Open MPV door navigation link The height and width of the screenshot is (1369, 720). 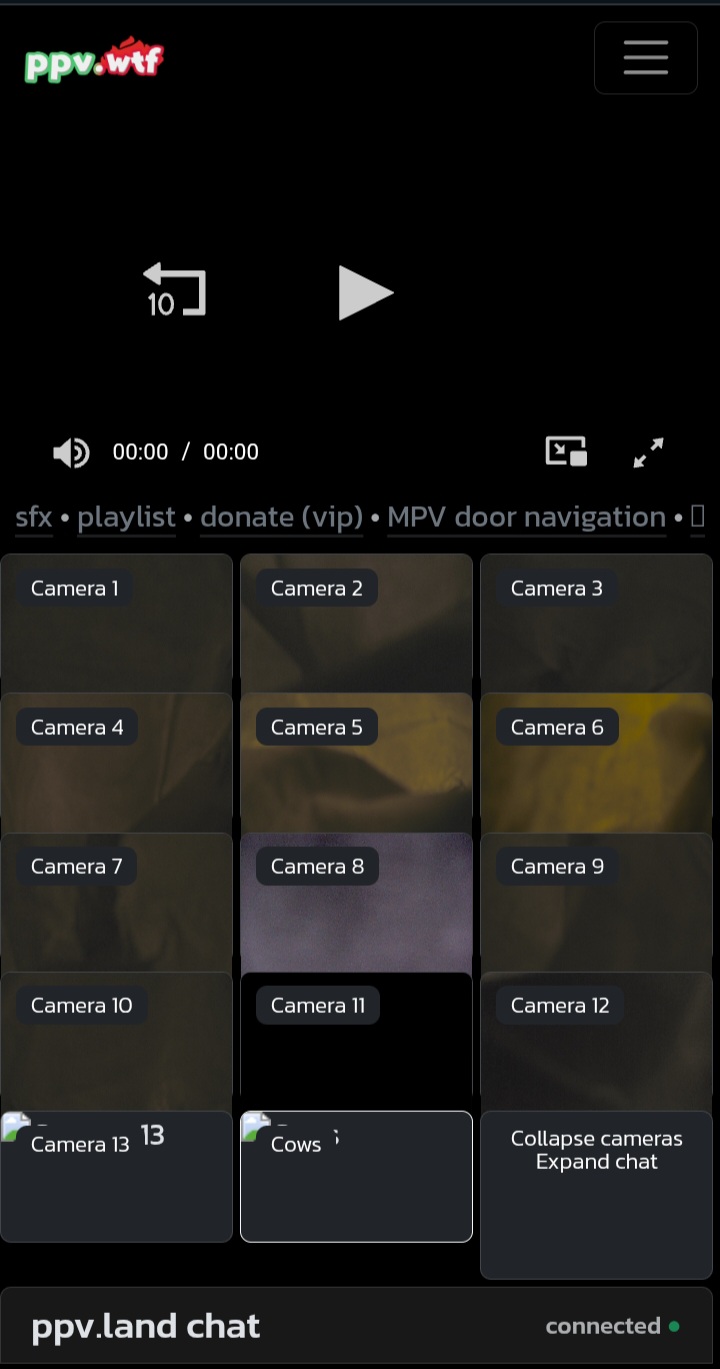coord(527,517)
